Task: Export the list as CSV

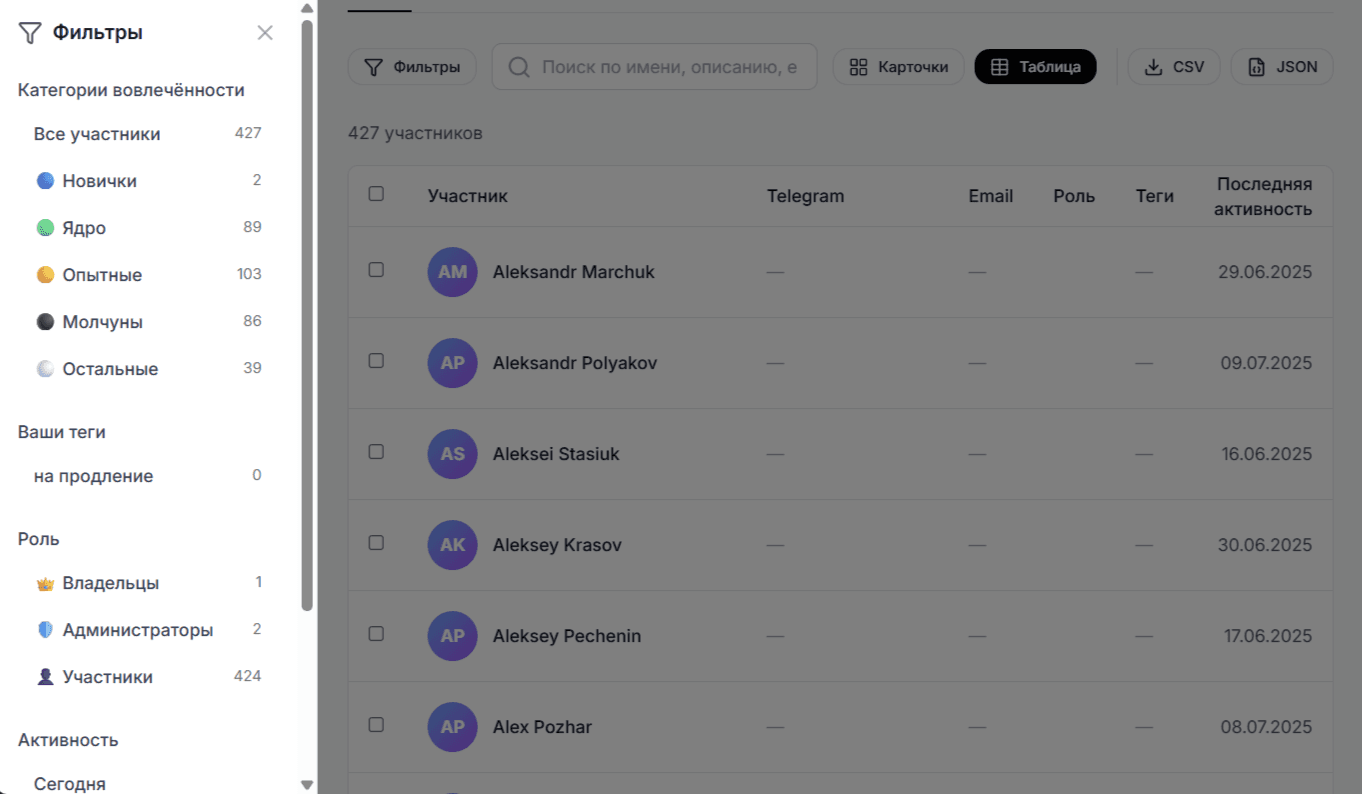Action: tap(1174, 67)
